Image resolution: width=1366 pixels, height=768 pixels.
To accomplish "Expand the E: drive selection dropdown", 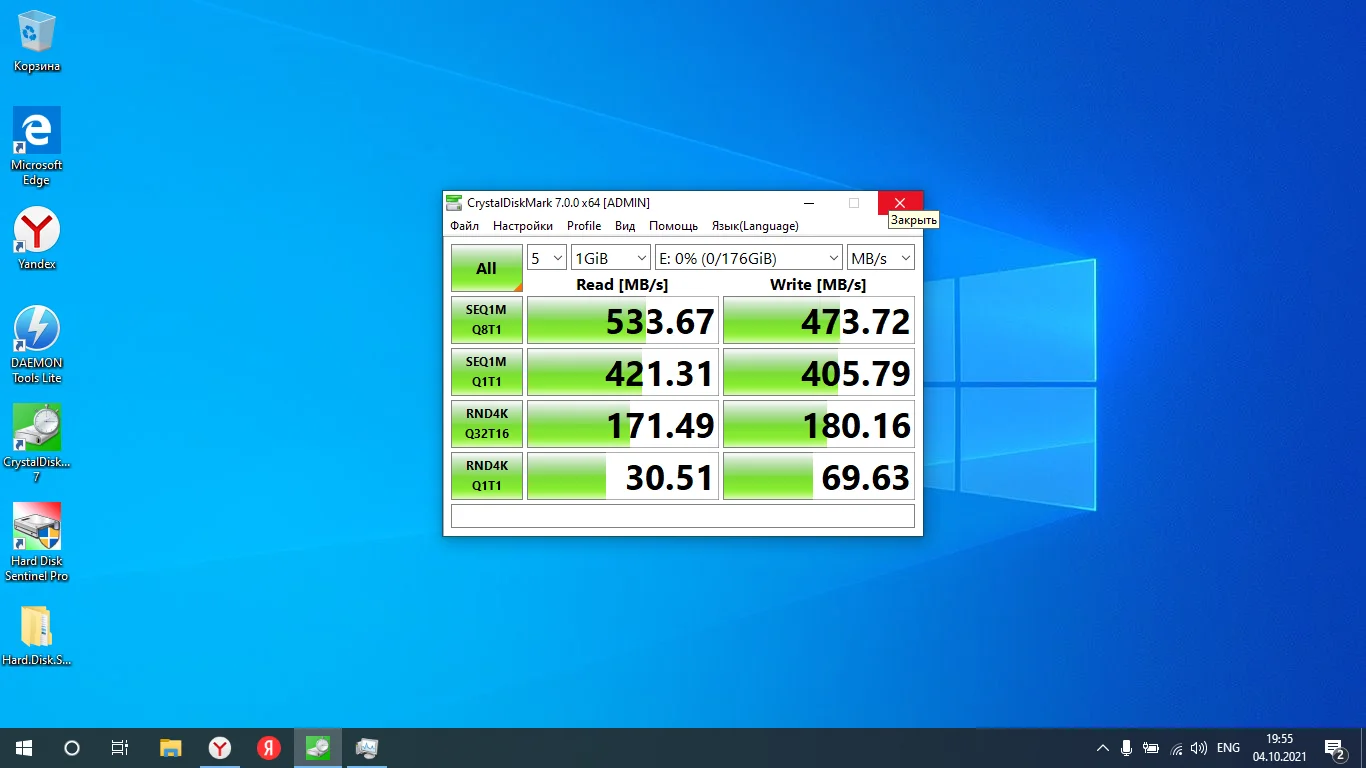I will (749, 258).
